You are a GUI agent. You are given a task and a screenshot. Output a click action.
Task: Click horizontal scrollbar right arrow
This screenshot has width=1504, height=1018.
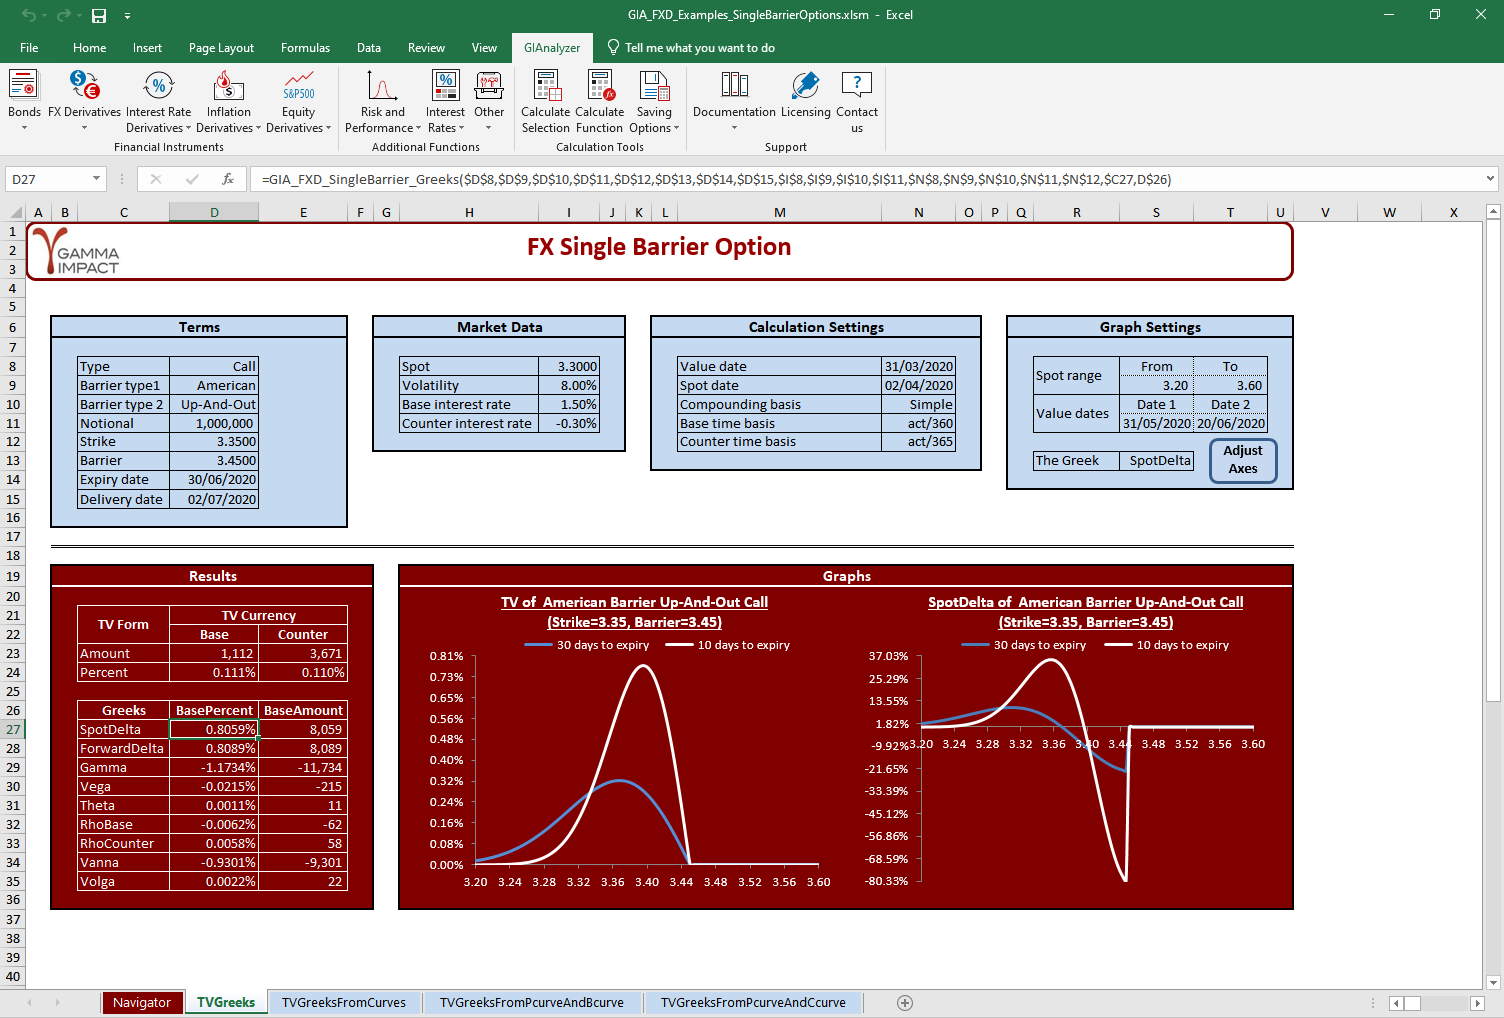[x=1479, y=1002]
